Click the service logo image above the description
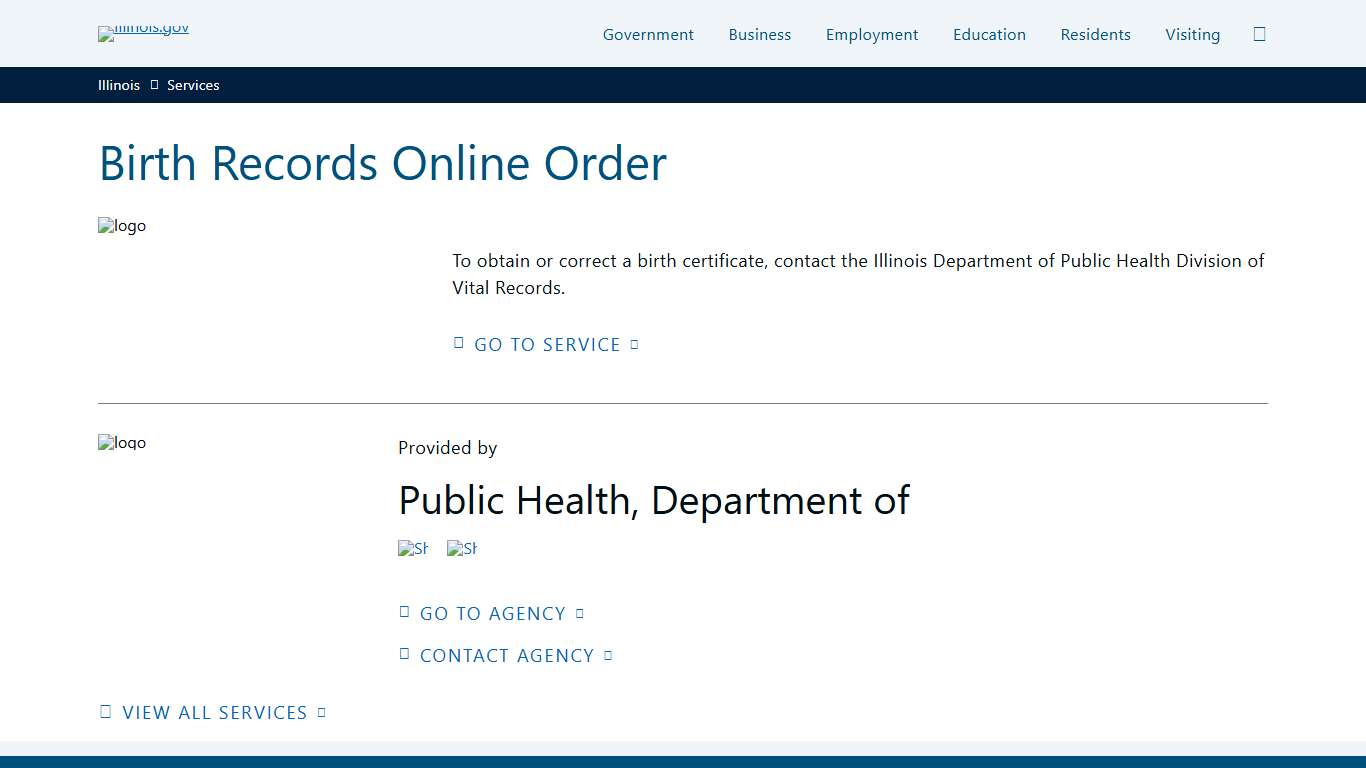This screenshot has height=768, width=1366. (x=122, y=226)
